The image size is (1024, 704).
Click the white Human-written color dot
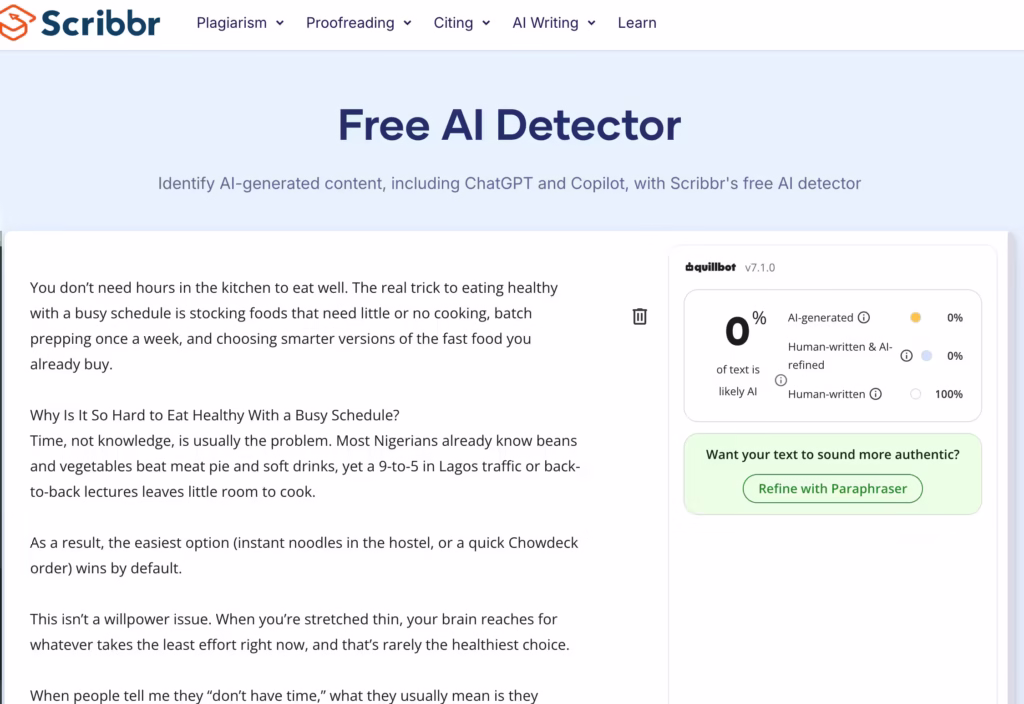click(x=916, y=394)
